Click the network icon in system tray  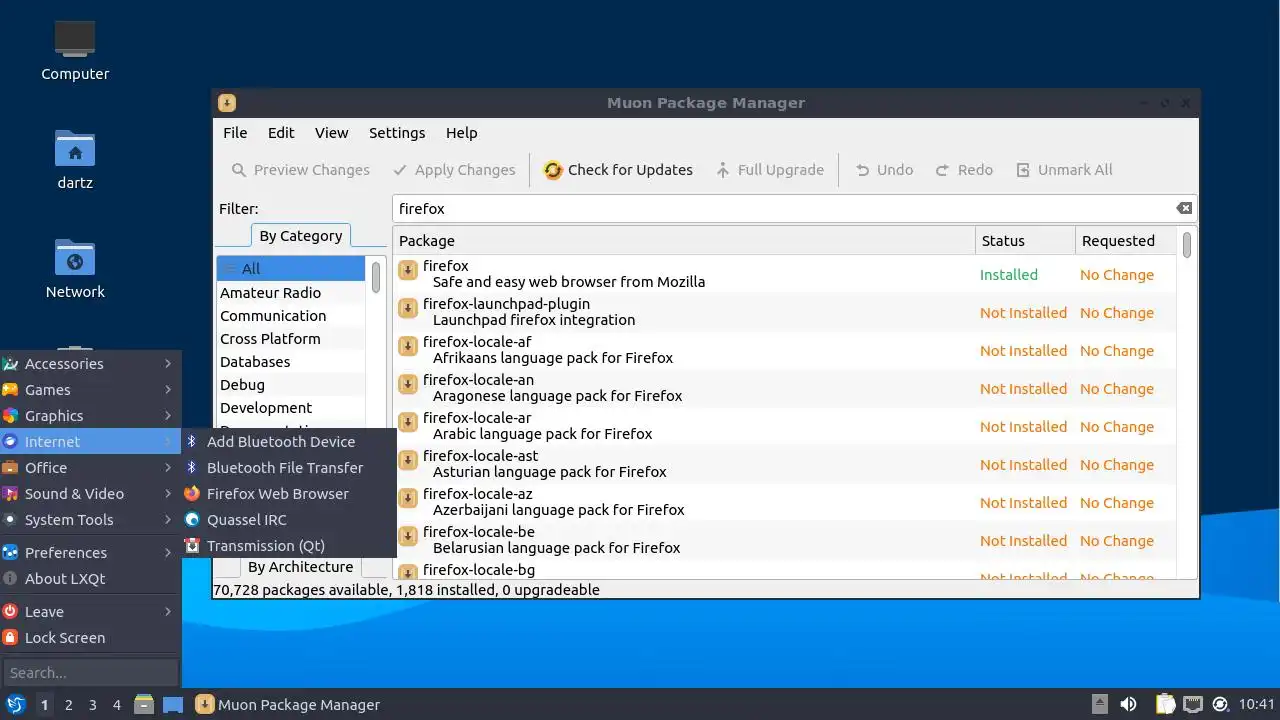[x=1193, y=704]
